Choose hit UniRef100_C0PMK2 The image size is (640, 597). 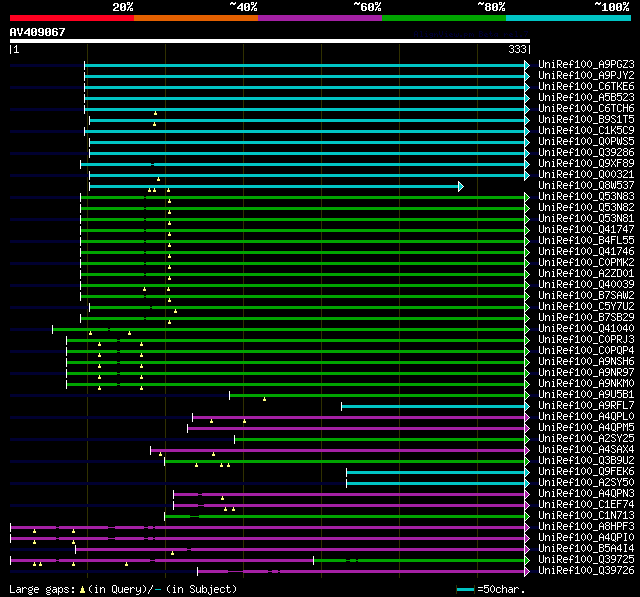coord(586,263)
